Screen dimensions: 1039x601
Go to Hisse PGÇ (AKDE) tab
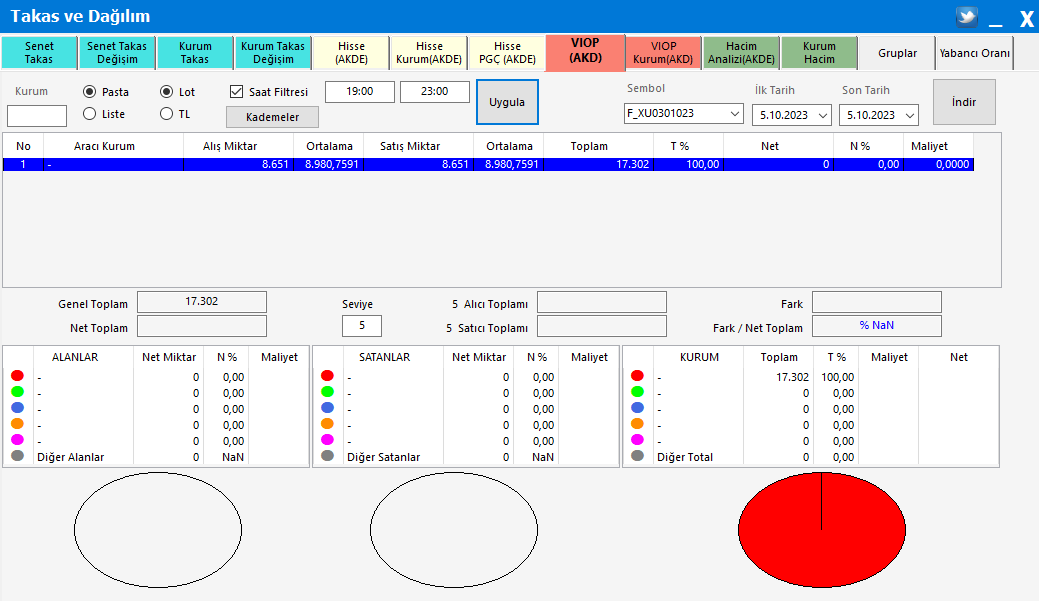[x=507, y=52]
